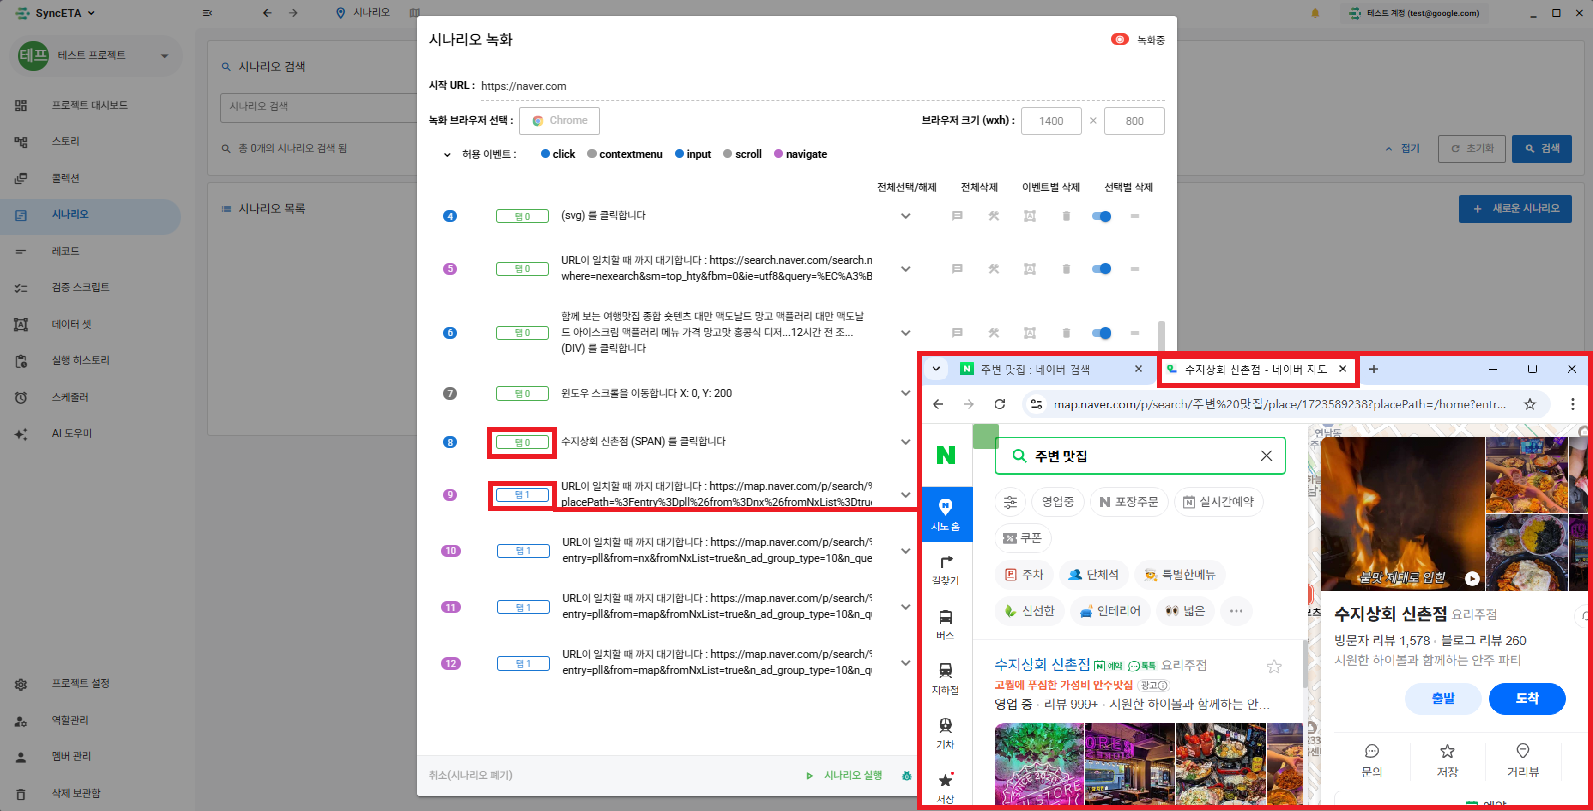
Task: Click the browser width field showing 1400
Action: (x=1052, y=121)
